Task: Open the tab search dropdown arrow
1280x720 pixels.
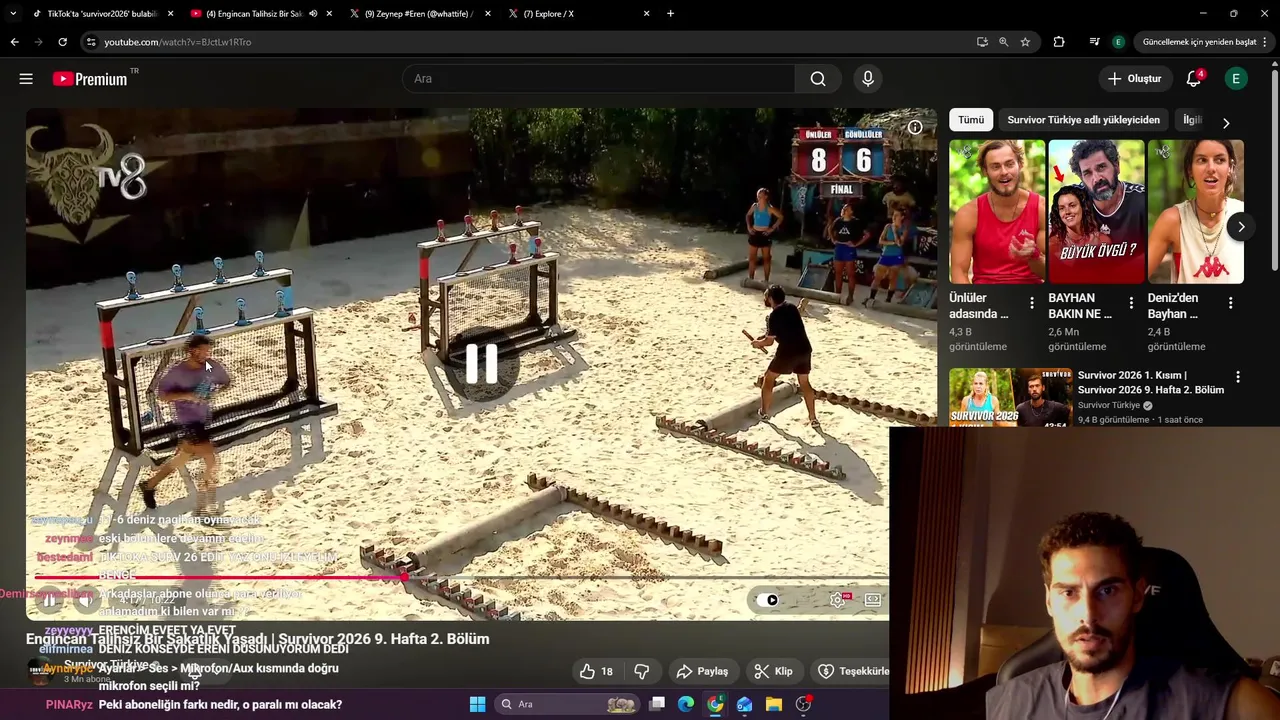Action: click(x=13, y=13)
